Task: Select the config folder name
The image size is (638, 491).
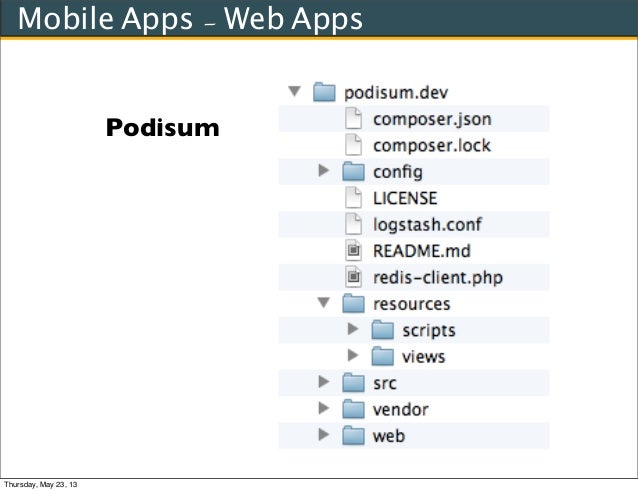Action: coord(398,172)
